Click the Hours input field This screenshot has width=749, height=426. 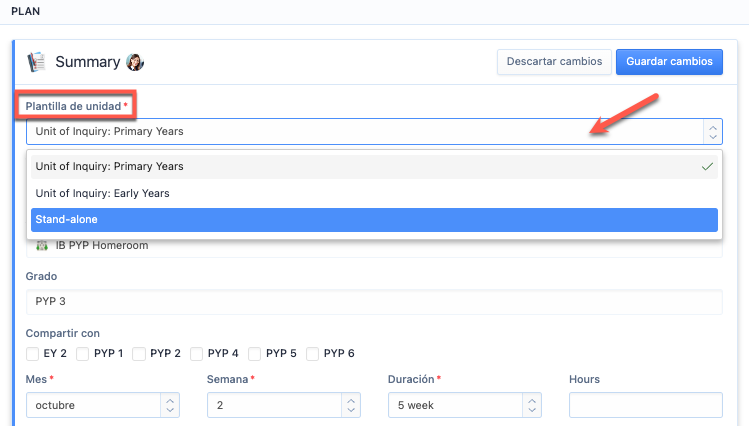[x=645, y=405]
